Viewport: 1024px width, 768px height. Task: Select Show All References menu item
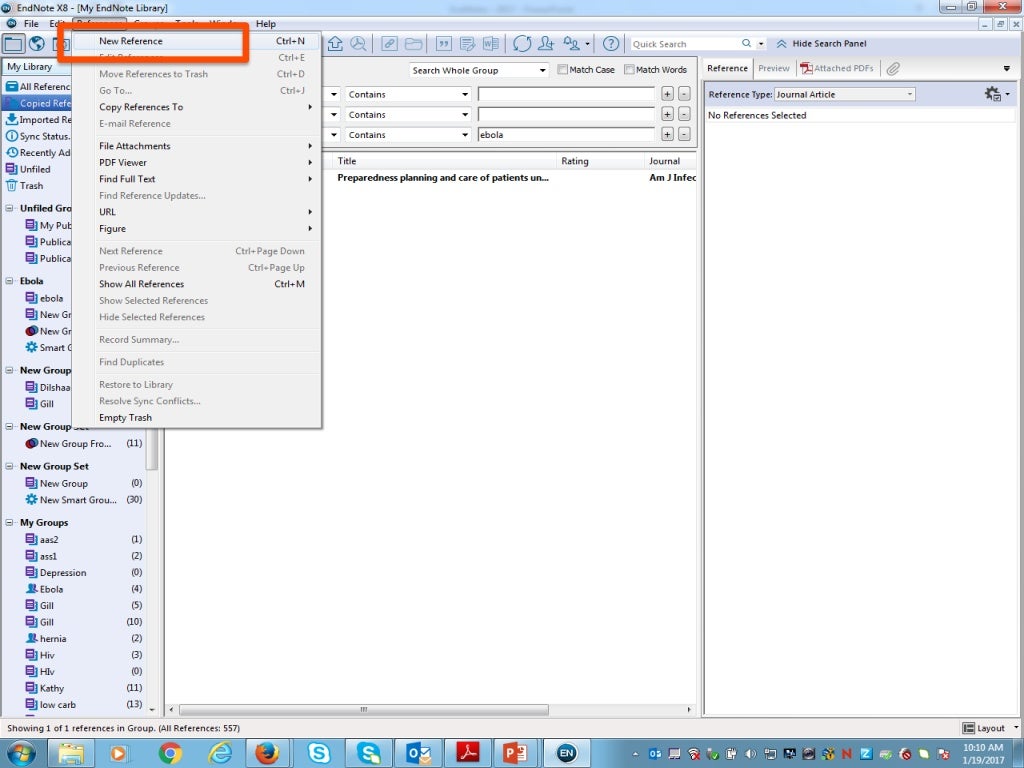coord(197,284)
